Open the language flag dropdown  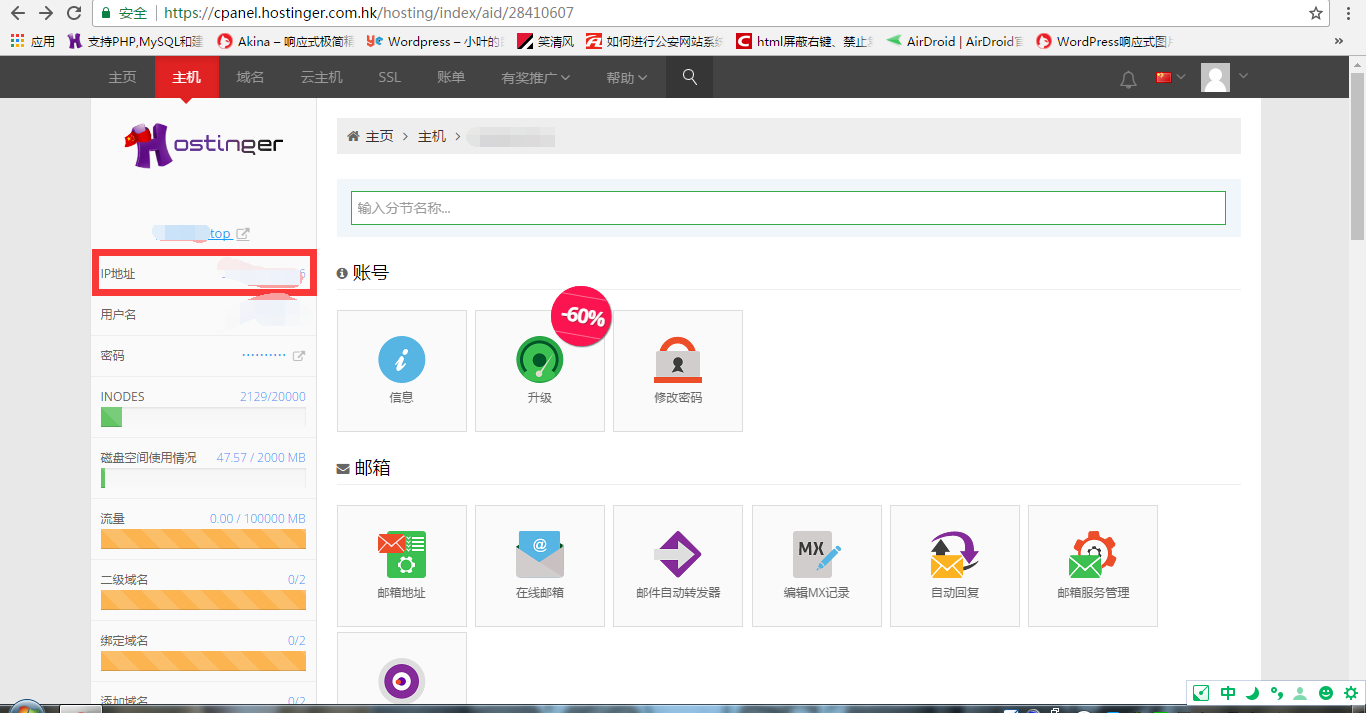tap(1170, 76)
